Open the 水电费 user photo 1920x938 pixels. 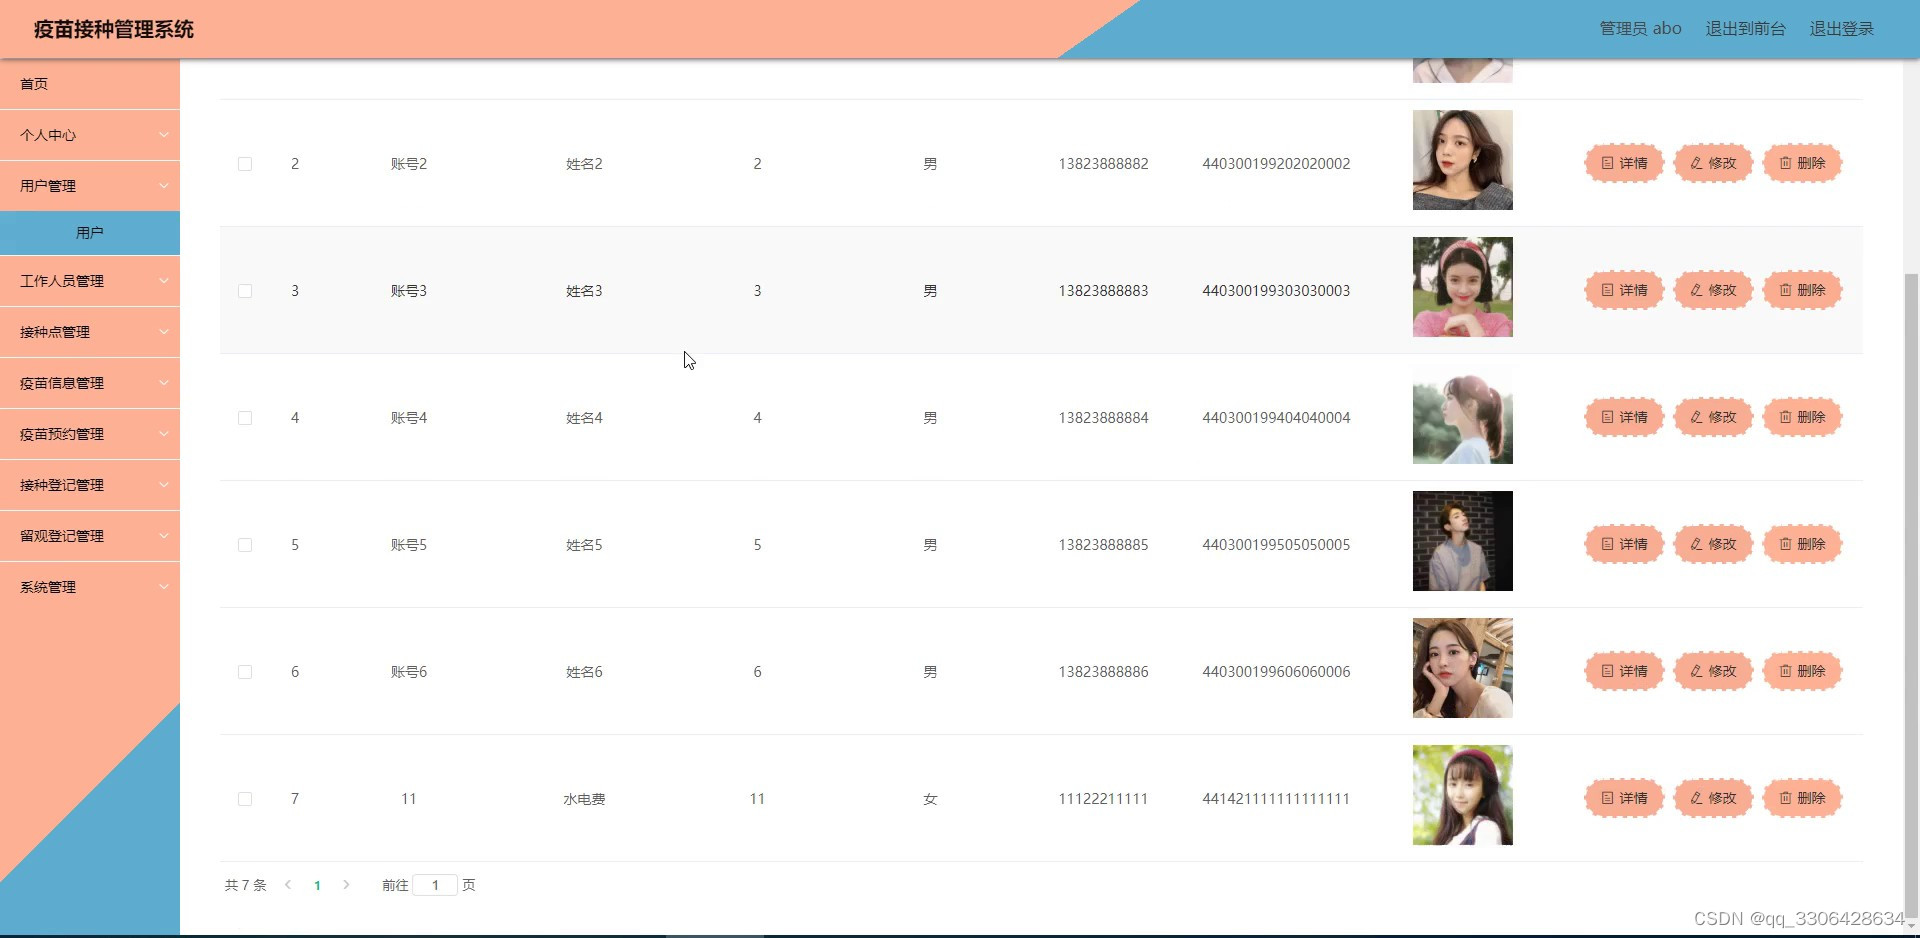pos(1462,795)
